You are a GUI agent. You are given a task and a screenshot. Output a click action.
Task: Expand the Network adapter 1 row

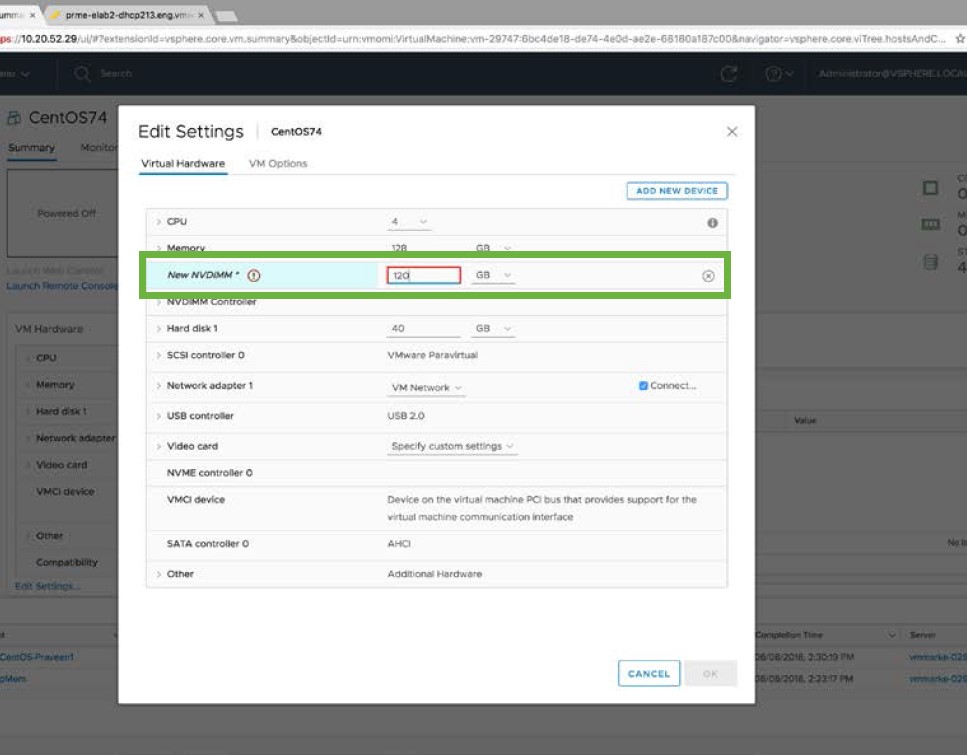tap(158, 386)
